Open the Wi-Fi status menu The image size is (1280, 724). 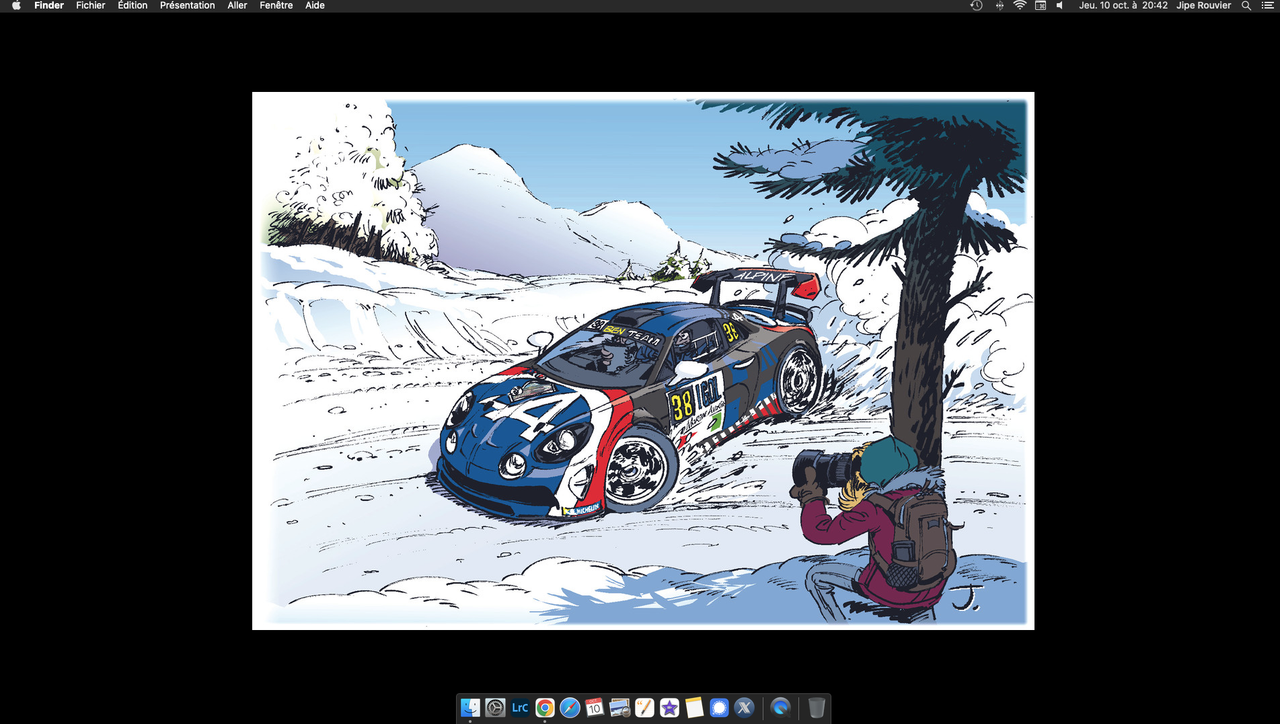pyautogui.click(x=1019, y=6)
